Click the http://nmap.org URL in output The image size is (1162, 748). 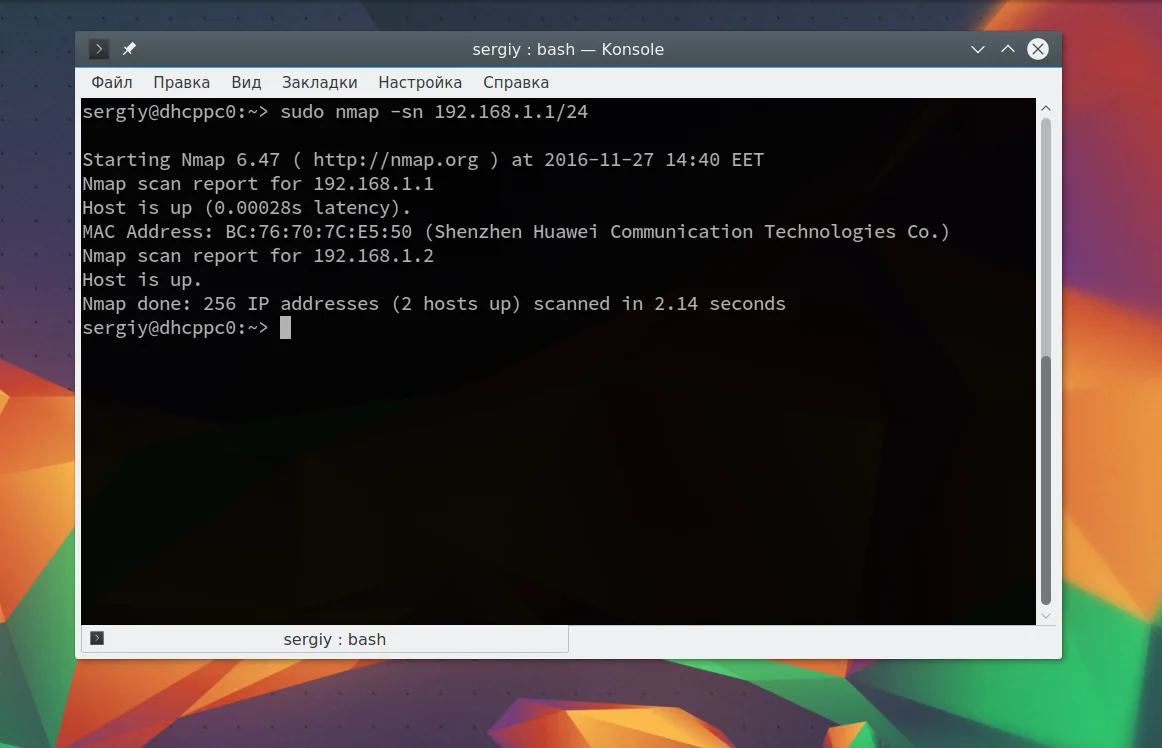(x=396, y=160)
